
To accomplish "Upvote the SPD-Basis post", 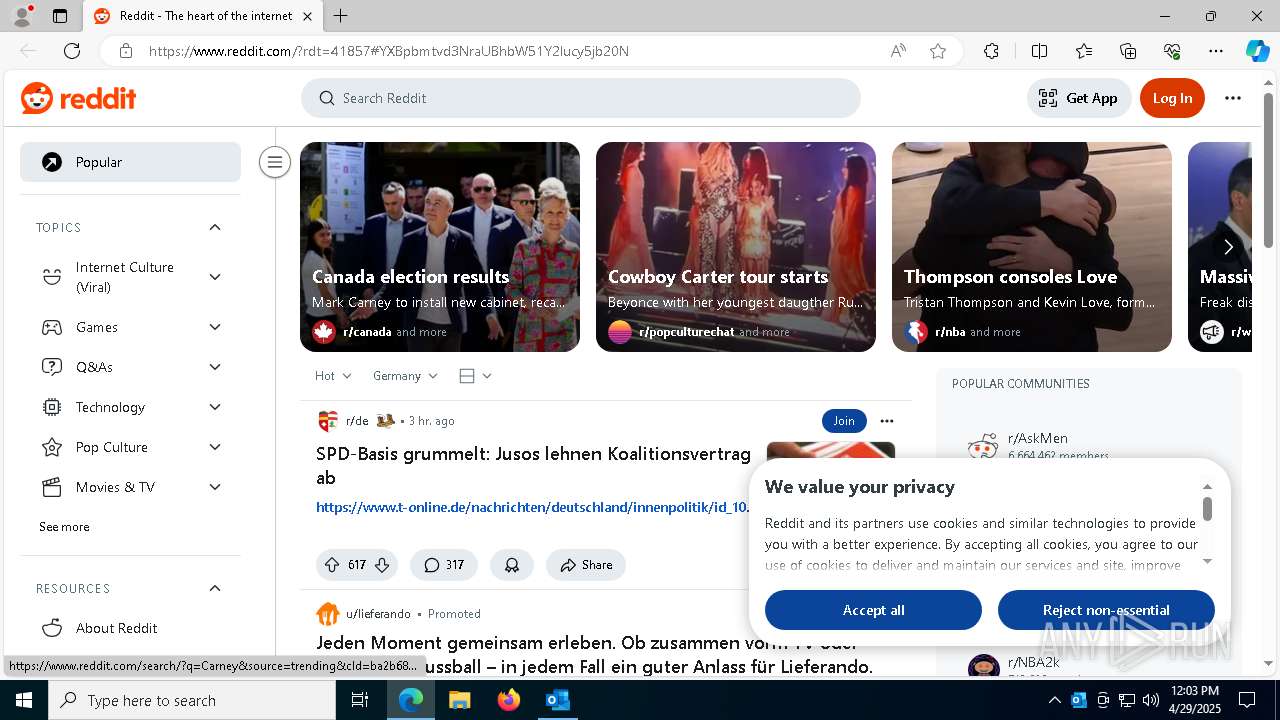I will (332, 565).
